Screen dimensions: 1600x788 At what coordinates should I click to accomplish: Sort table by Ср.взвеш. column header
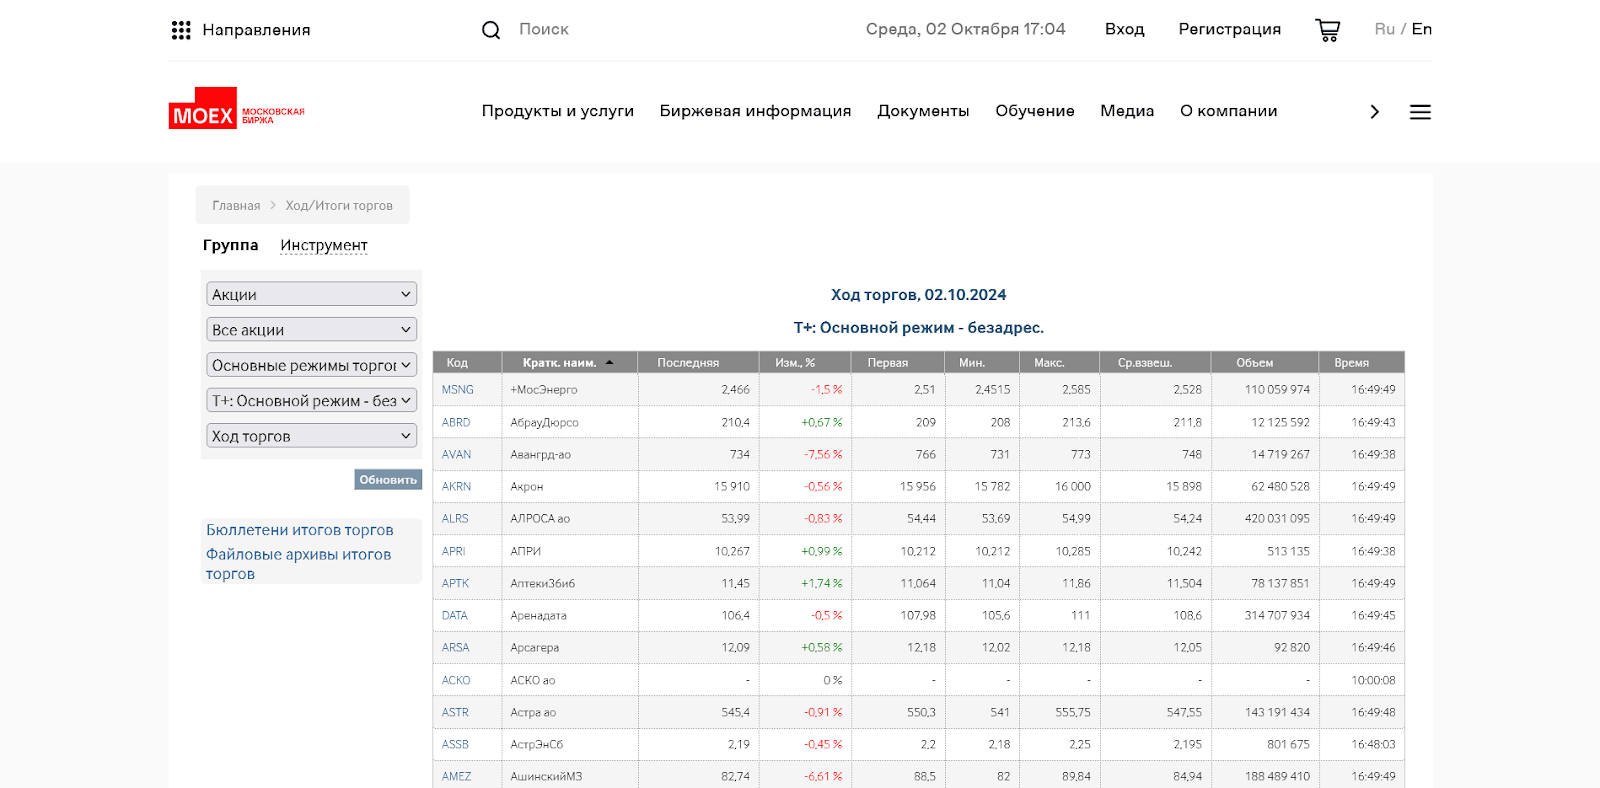[x=1145, y=362]
